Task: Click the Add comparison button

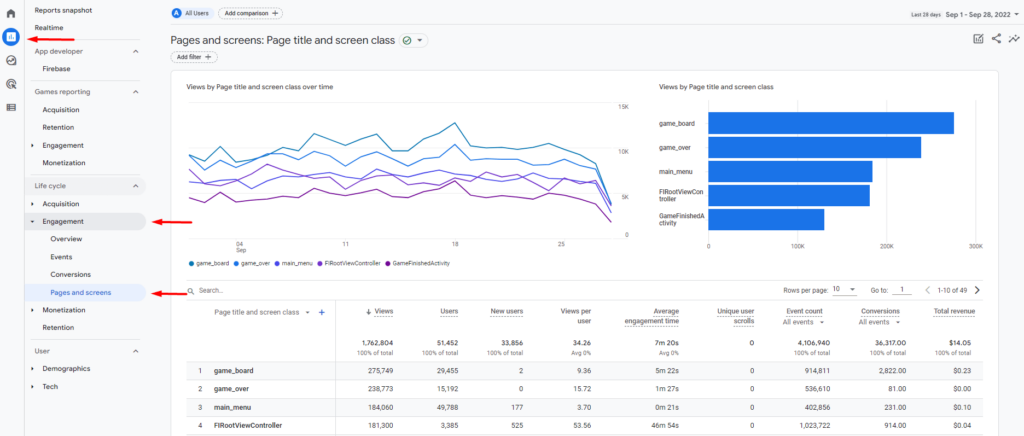Action: [251, 13]
